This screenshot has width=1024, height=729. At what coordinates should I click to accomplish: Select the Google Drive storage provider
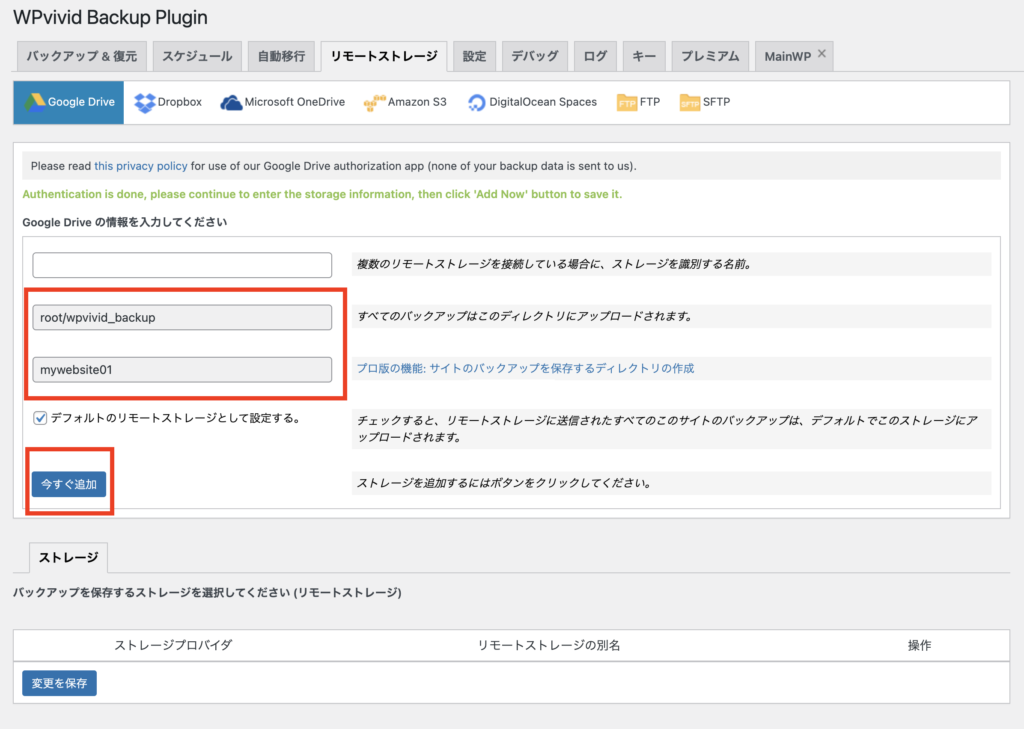click(x=68, y=102)
